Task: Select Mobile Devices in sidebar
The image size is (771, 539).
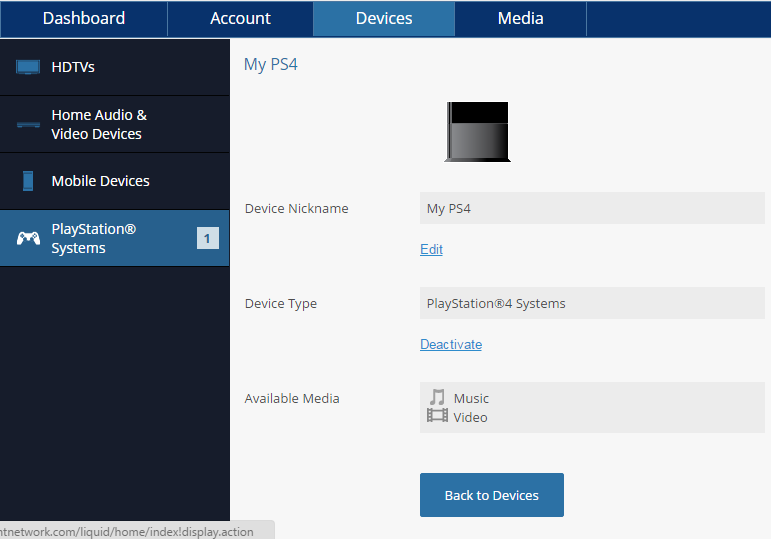Action: pyautogui.click(x=115, y=181)
